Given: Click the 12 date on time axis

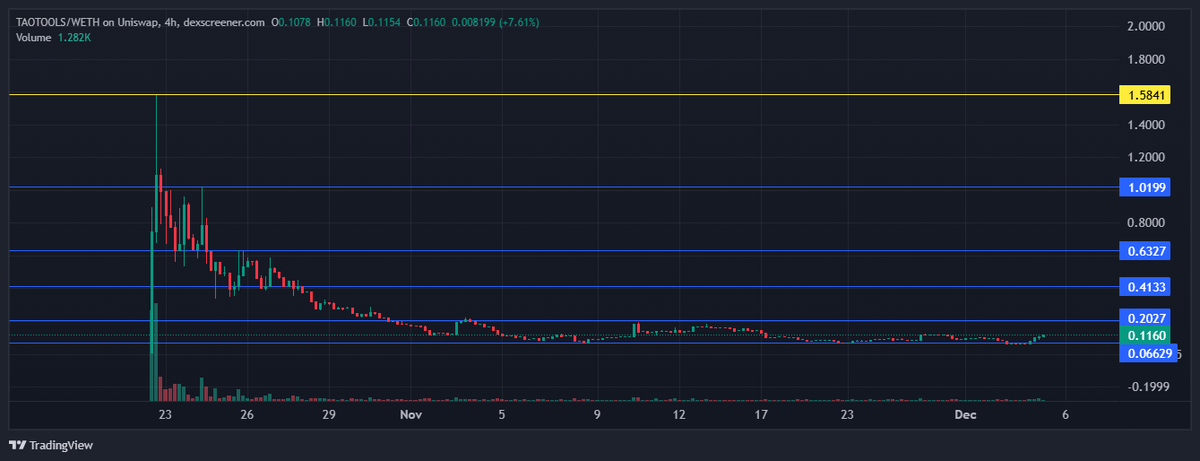Looking at the screenshot, I should (x=679, y=414).
